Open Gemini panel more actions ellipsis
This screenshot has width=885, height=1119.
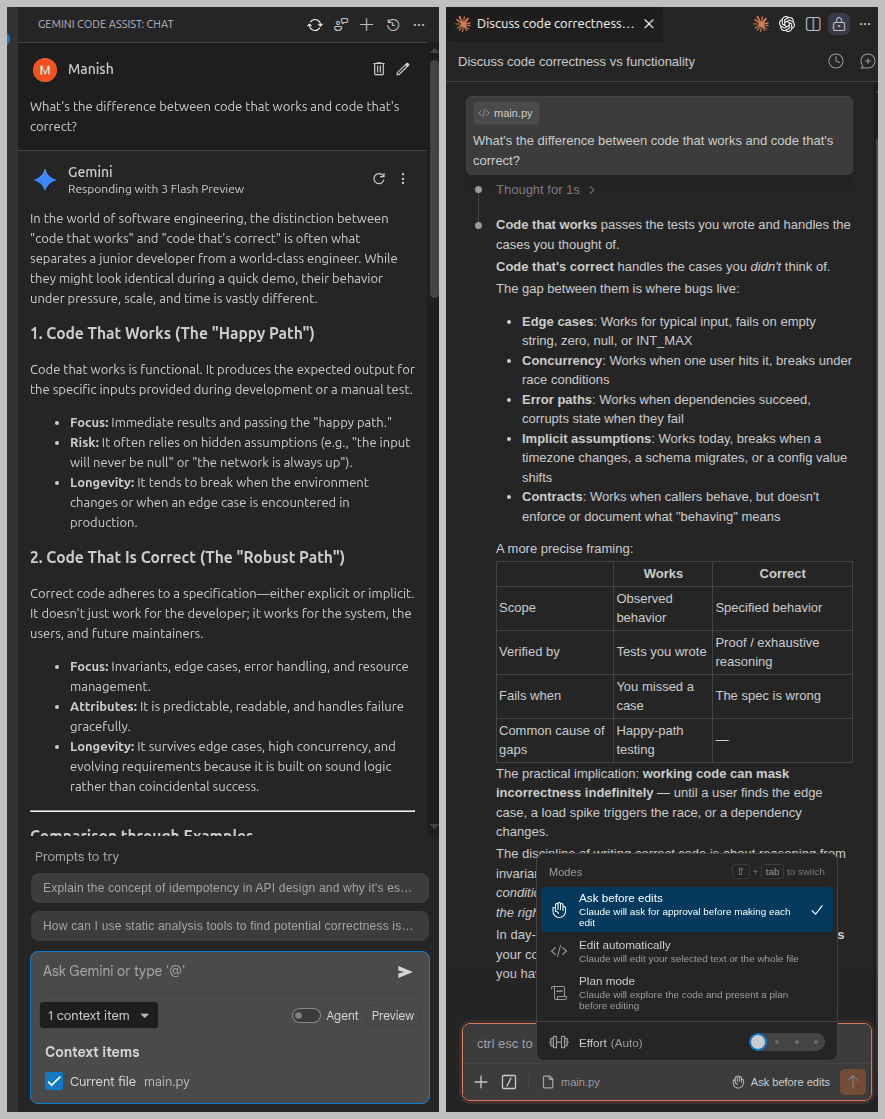pos(419,25)
